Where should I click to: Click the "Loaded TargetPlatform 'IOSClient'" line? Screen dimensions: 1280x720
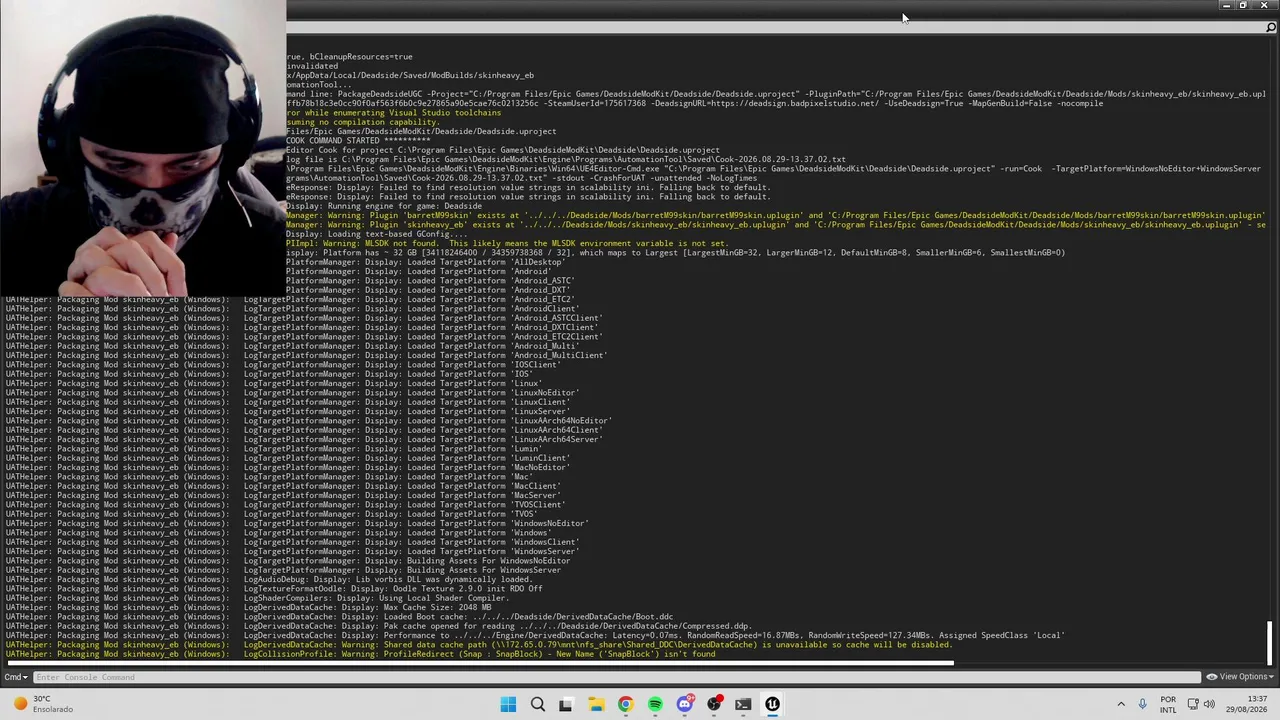tap(282, 365)
